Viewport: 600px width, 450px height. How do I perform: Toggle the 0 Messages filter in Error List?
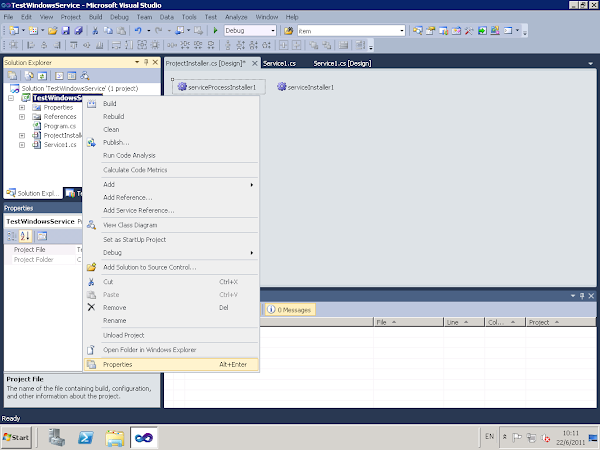click(290, 310)
